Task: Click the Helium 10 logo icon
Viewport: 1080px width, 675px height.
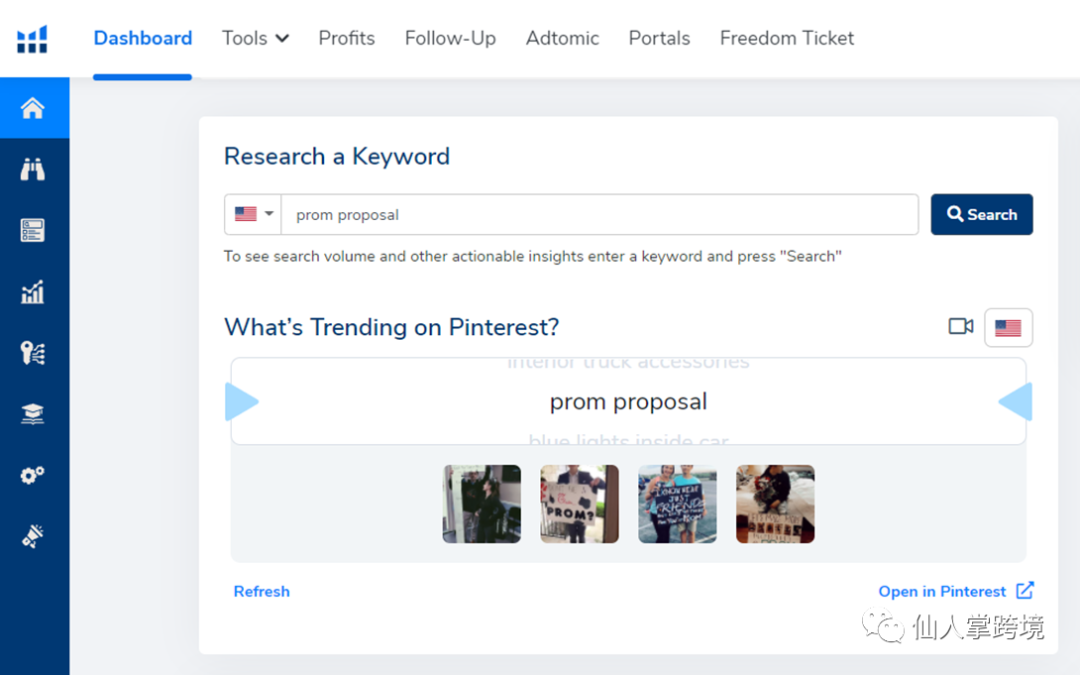Action: click(32, 39)
